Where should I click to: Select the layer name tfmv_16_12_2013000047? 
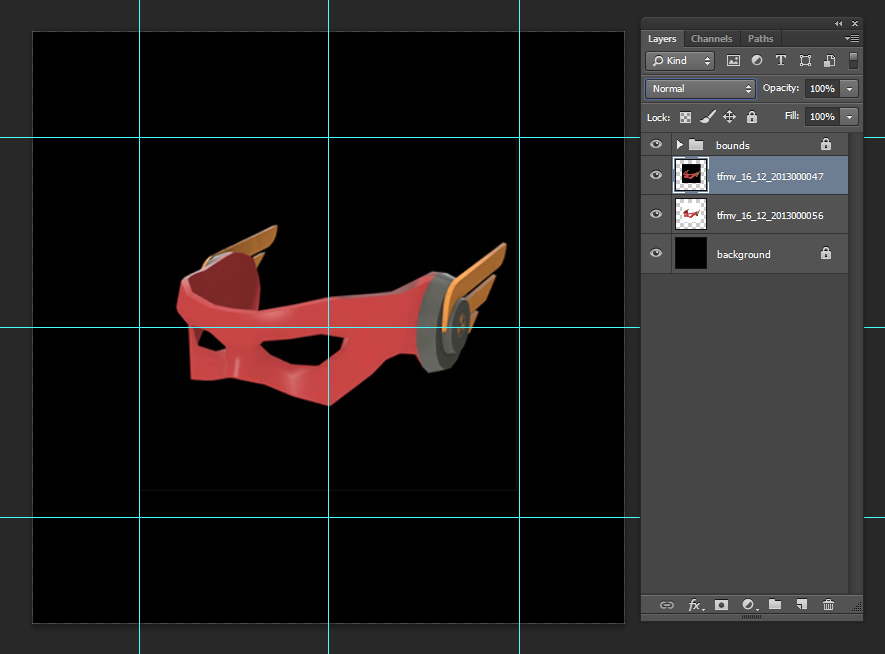click(770, 177)
